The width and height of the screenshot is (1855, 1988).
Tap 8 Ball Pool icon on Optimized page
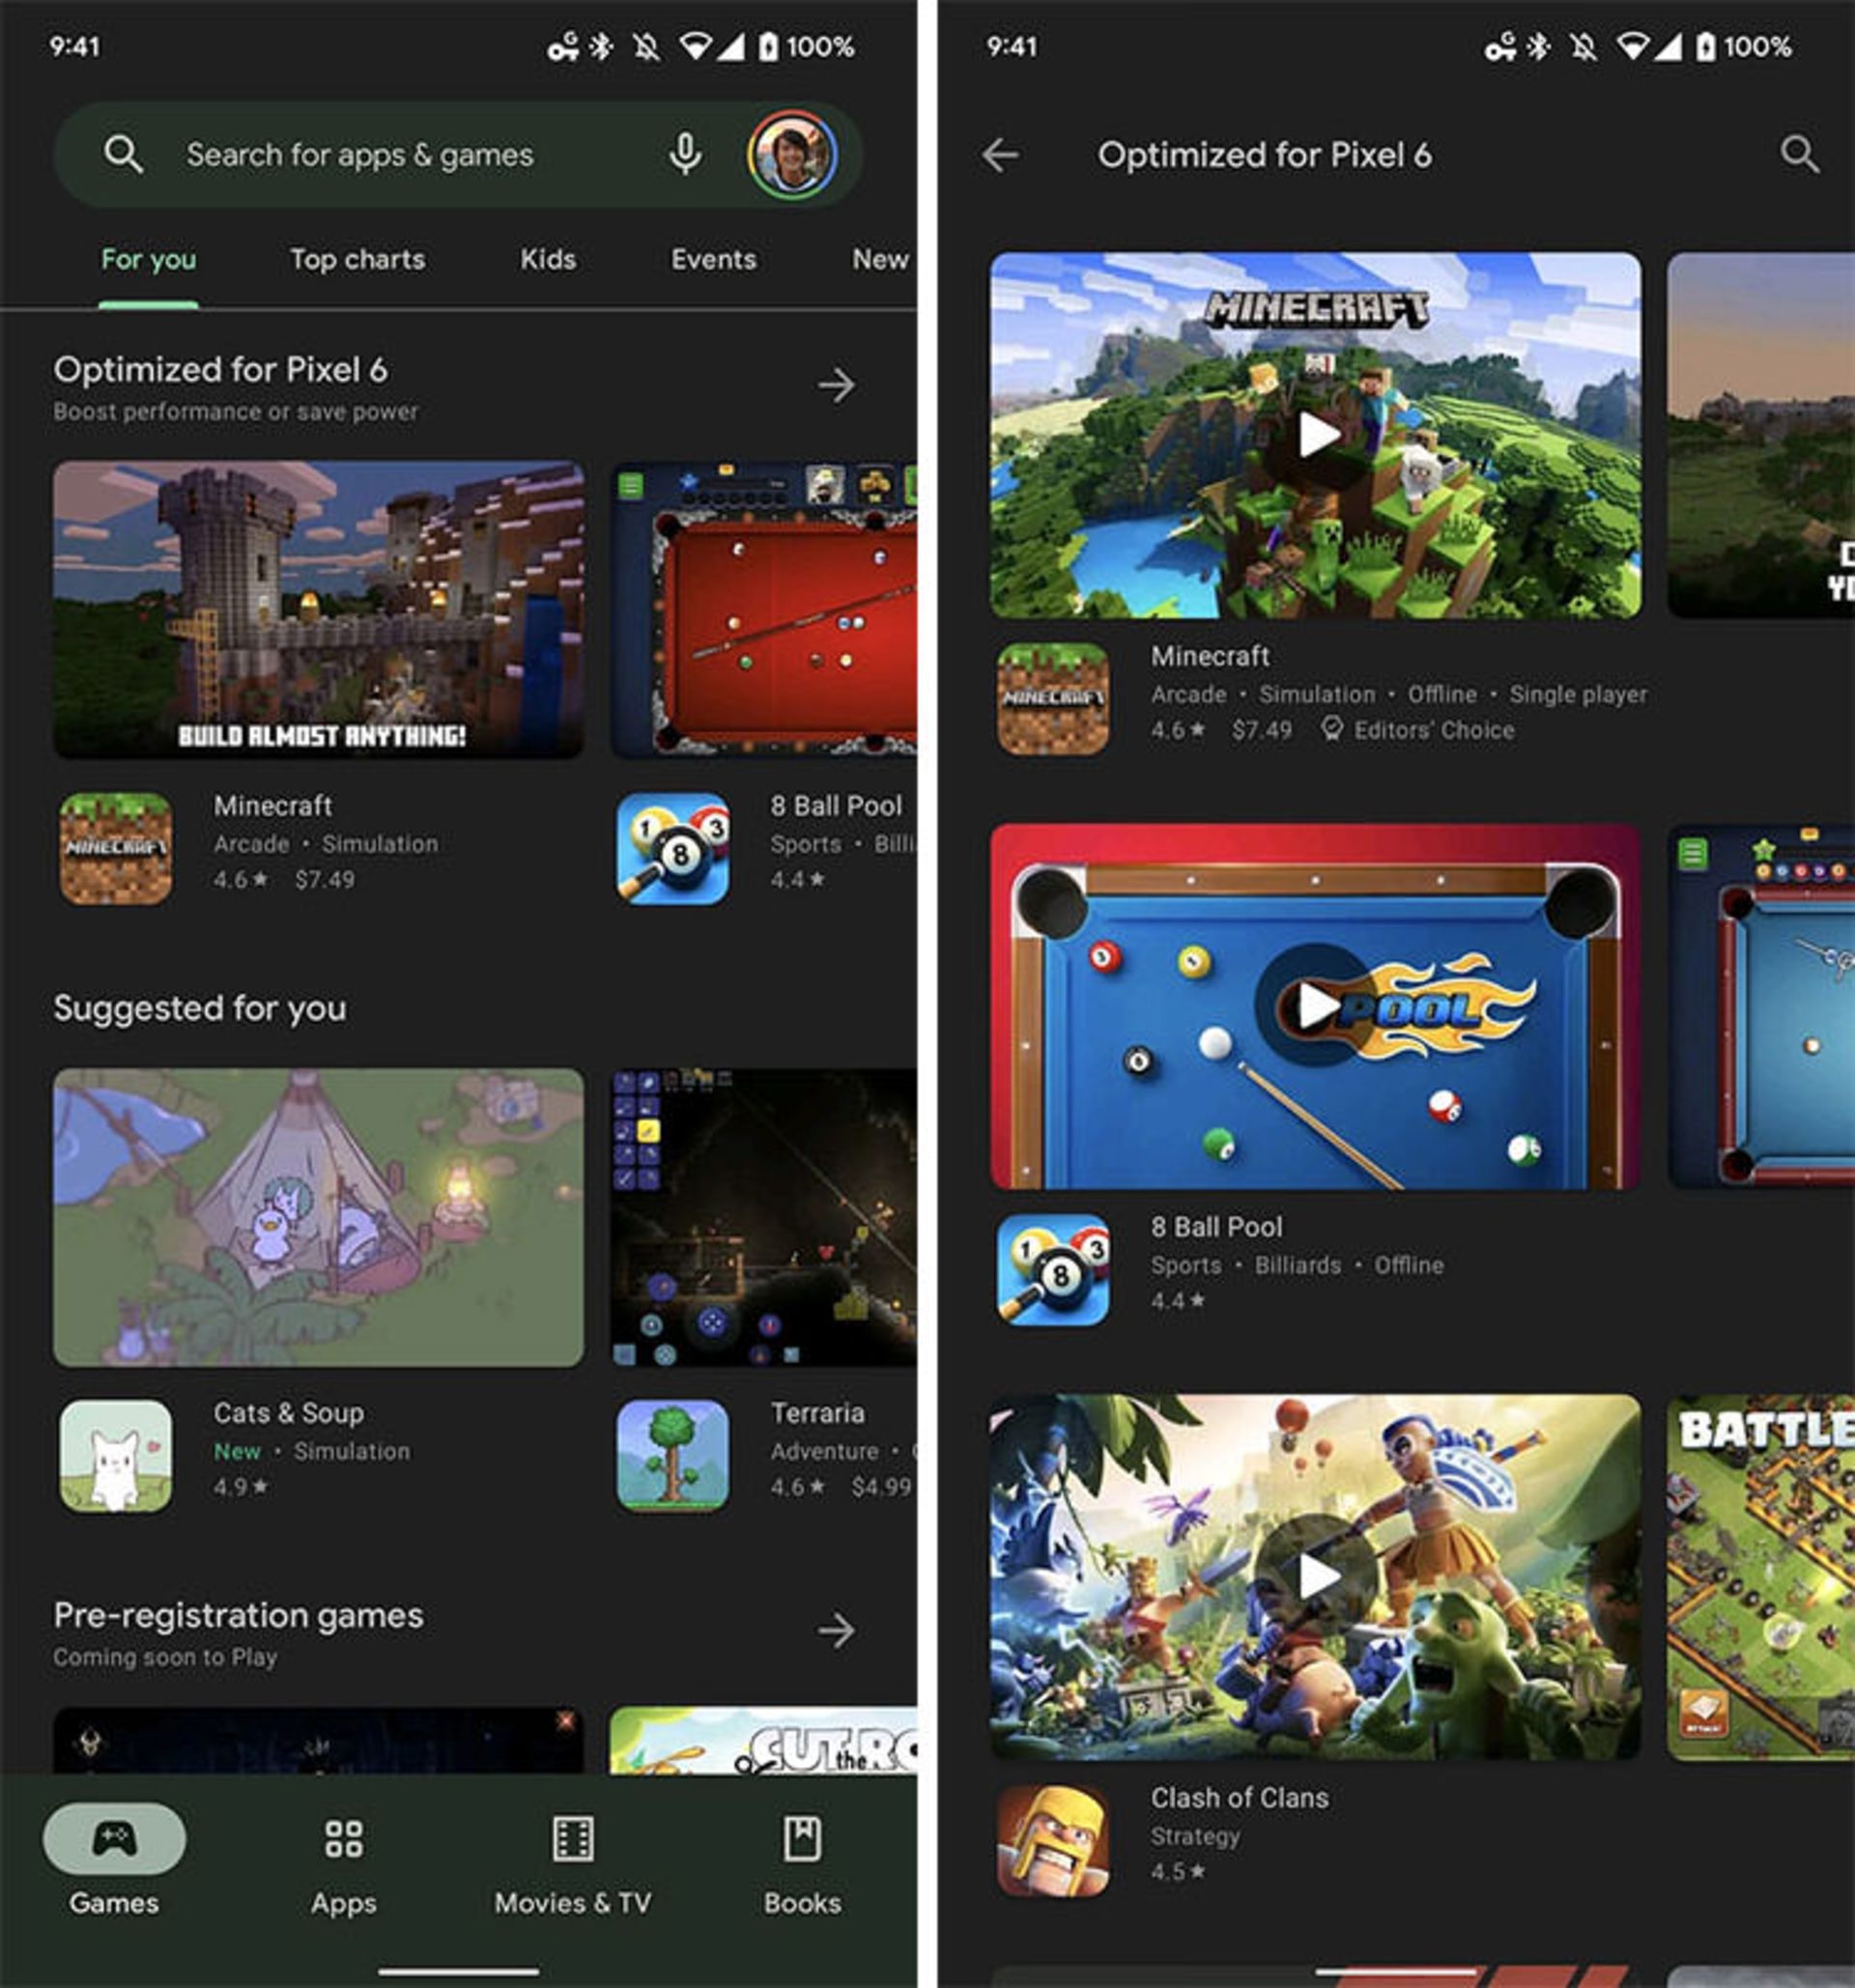(1052, 1270)
